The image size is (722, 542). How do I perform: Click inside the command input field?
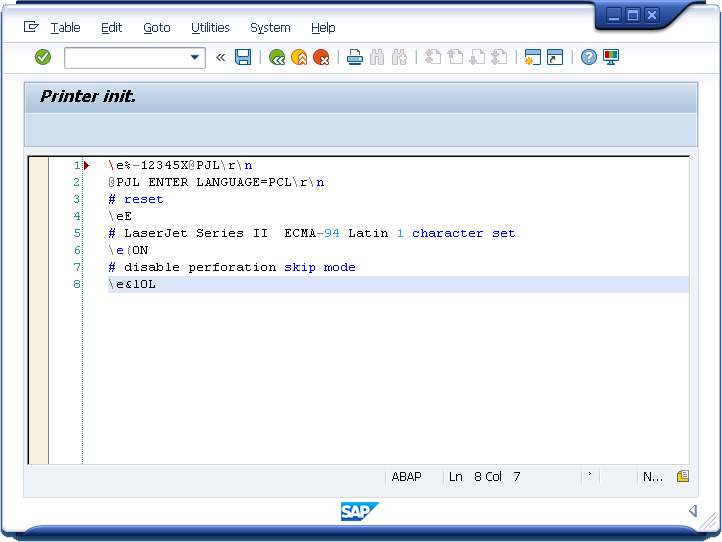pos(126,58)
